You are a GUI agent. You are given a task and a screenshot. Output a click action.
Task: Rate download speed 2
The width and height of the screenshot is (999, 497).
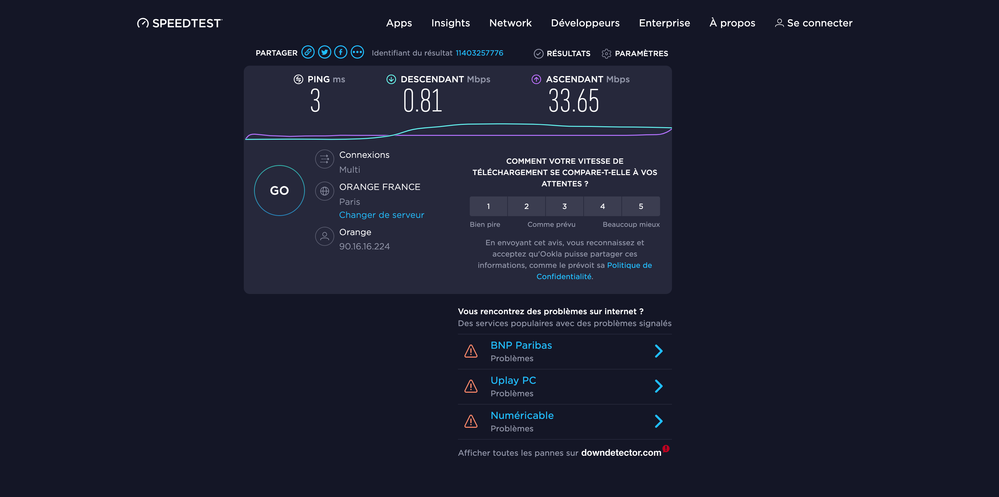[526, 206]
